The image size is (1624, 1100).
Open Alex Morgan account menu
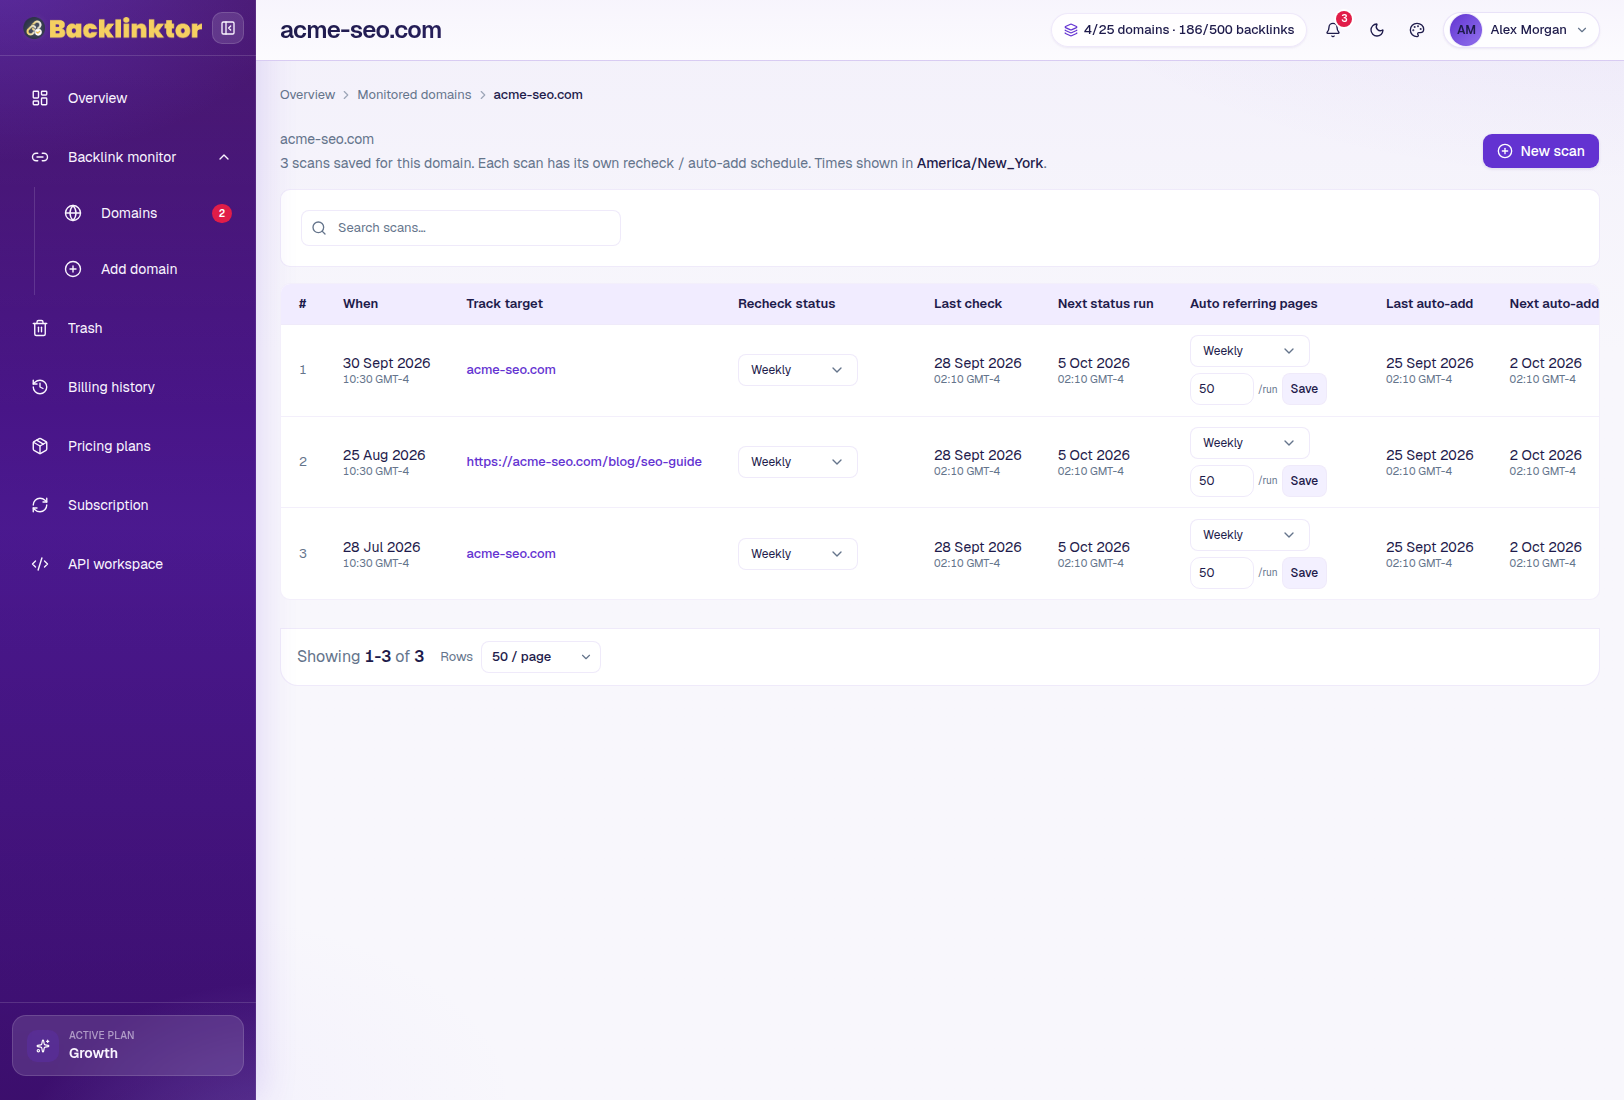tap(1521, 30)
